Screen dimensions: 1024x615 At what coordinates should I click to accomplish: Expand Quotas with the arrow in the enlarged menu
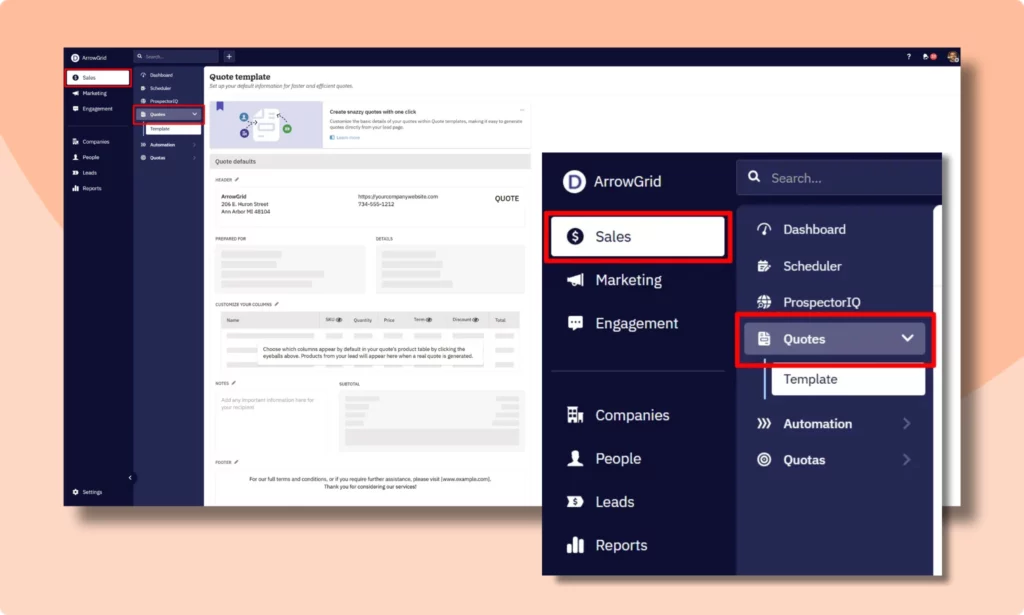[x=907, y=460]
